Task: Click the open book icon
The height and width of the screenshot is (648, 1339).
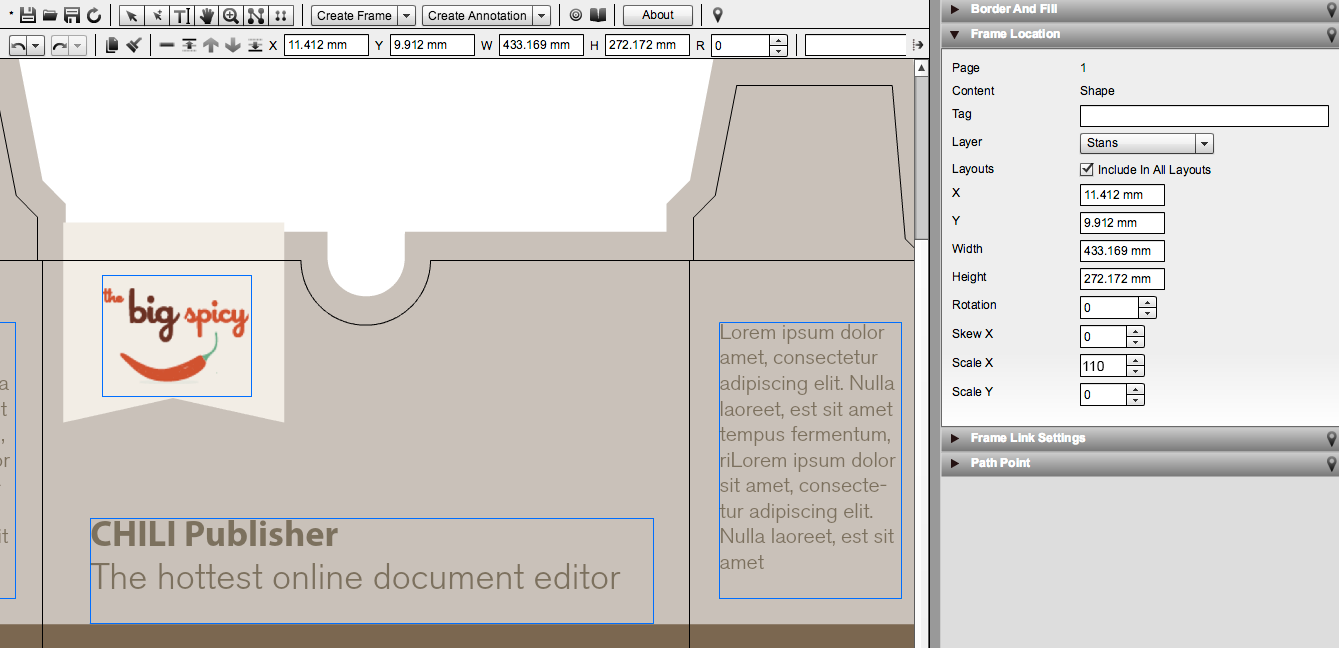Action: click(x=598, y=15)
